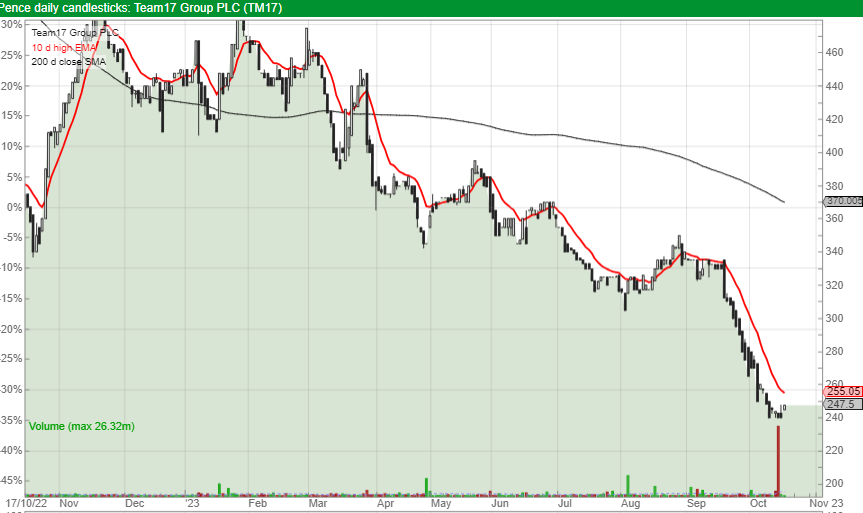Screen dimensions: 863x513
Task: Click the tall red October volume bar
Action: click(778, 459)
